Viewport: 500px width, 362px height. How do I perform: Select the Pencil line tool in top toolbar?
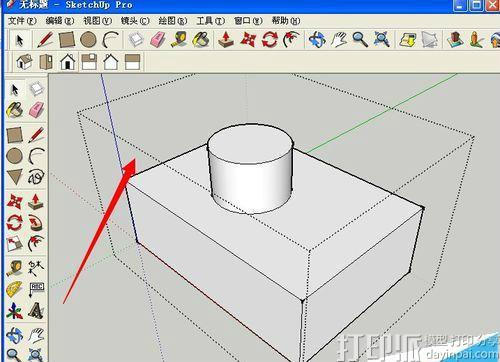pos(45,39)
